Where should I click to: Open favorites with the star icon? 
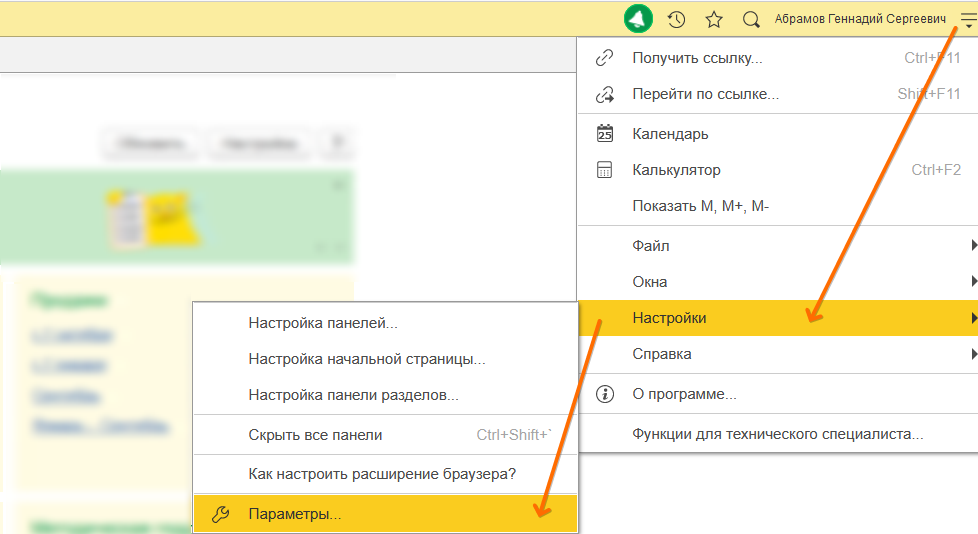click(714, 19)
